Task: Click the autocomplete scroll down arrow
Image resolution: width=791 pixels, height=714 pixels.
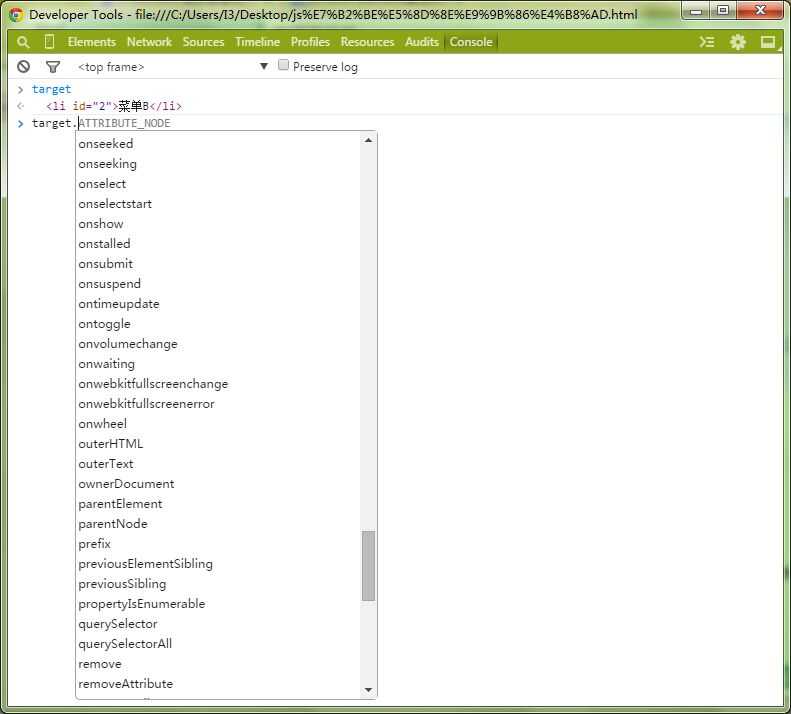Action: tap(368, 690)
